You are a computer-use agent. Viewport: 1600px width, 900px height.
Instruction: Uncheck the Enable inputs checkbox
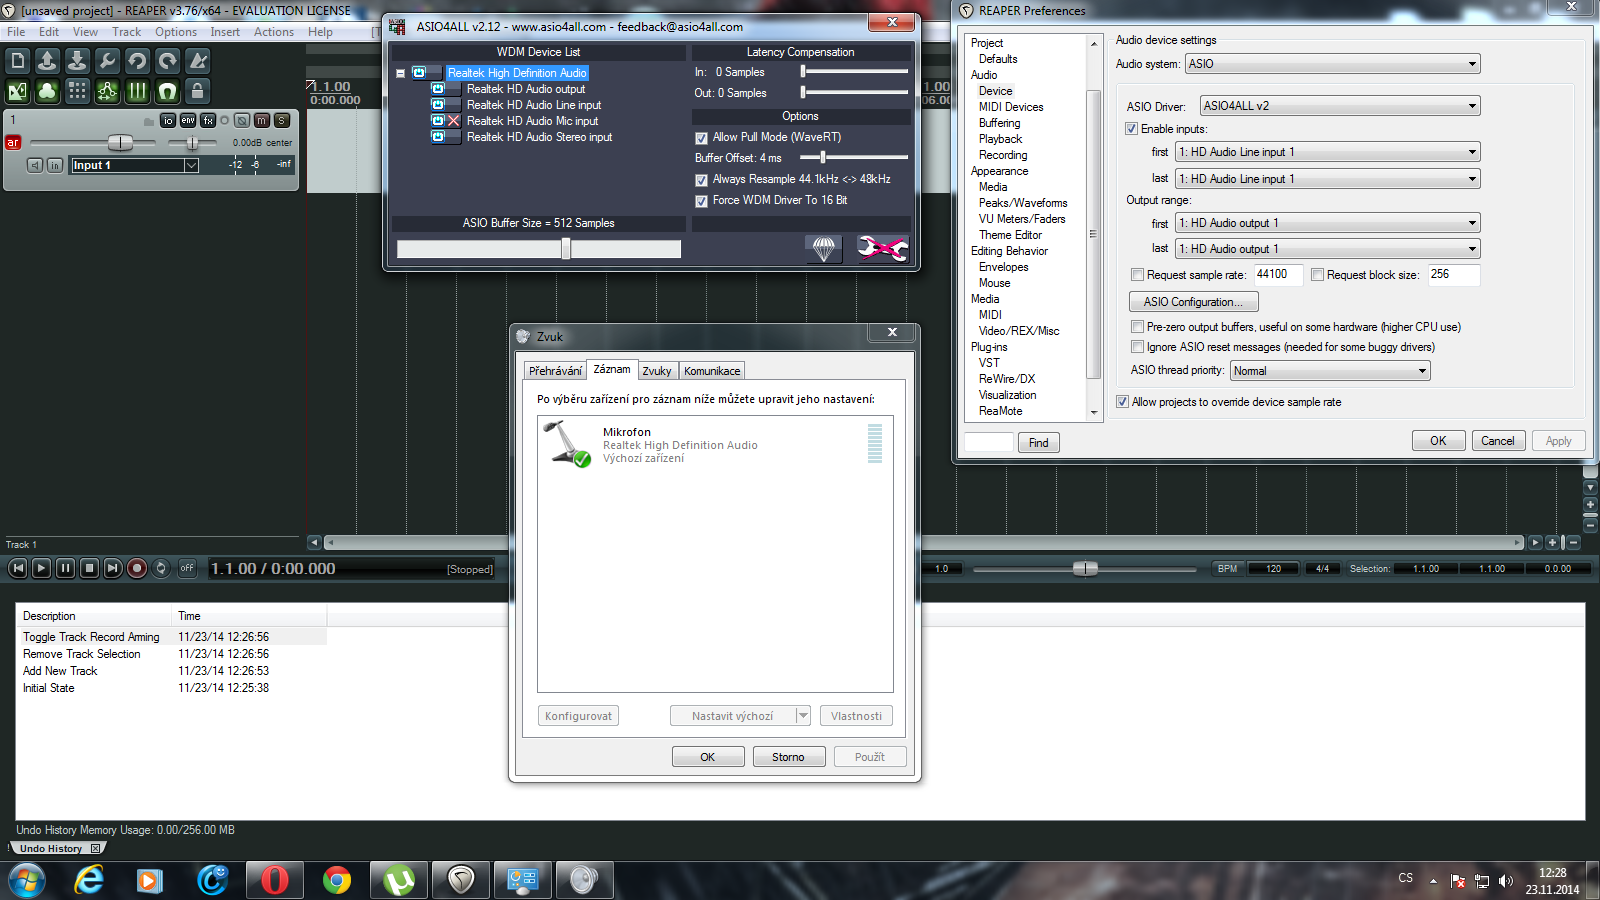[x=1132, y=129]
